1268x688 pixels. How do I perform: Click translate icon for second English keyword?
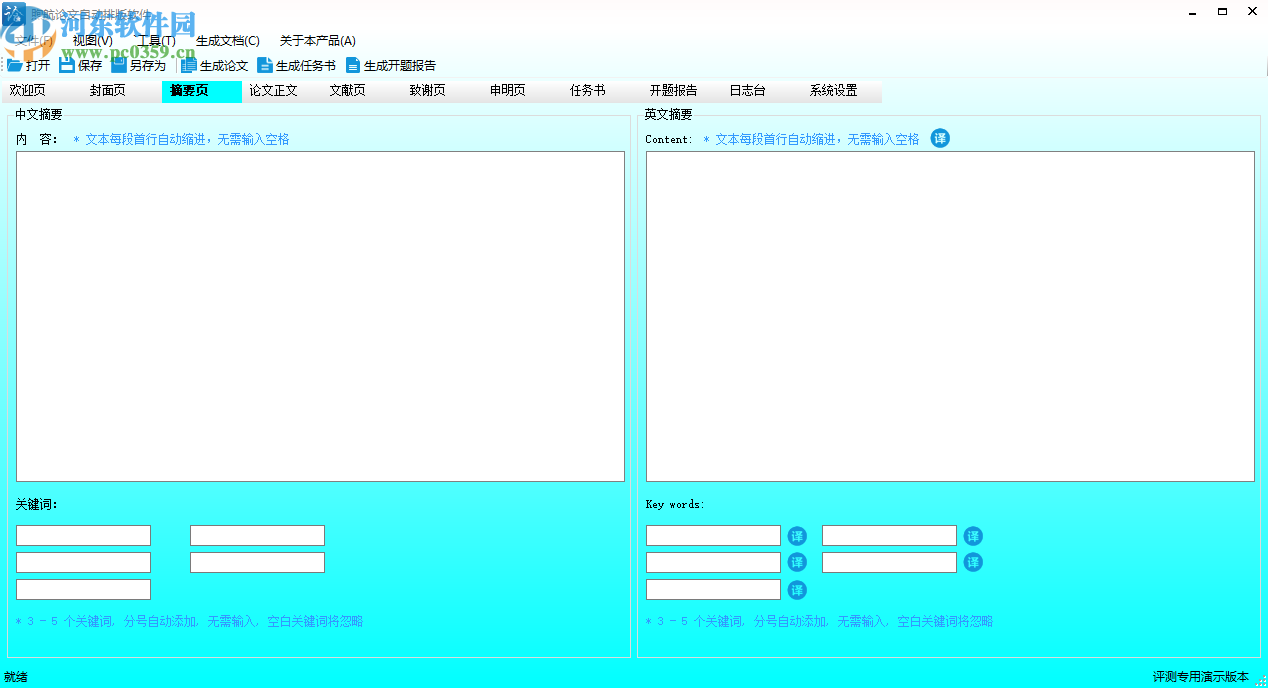pos(973,536)
